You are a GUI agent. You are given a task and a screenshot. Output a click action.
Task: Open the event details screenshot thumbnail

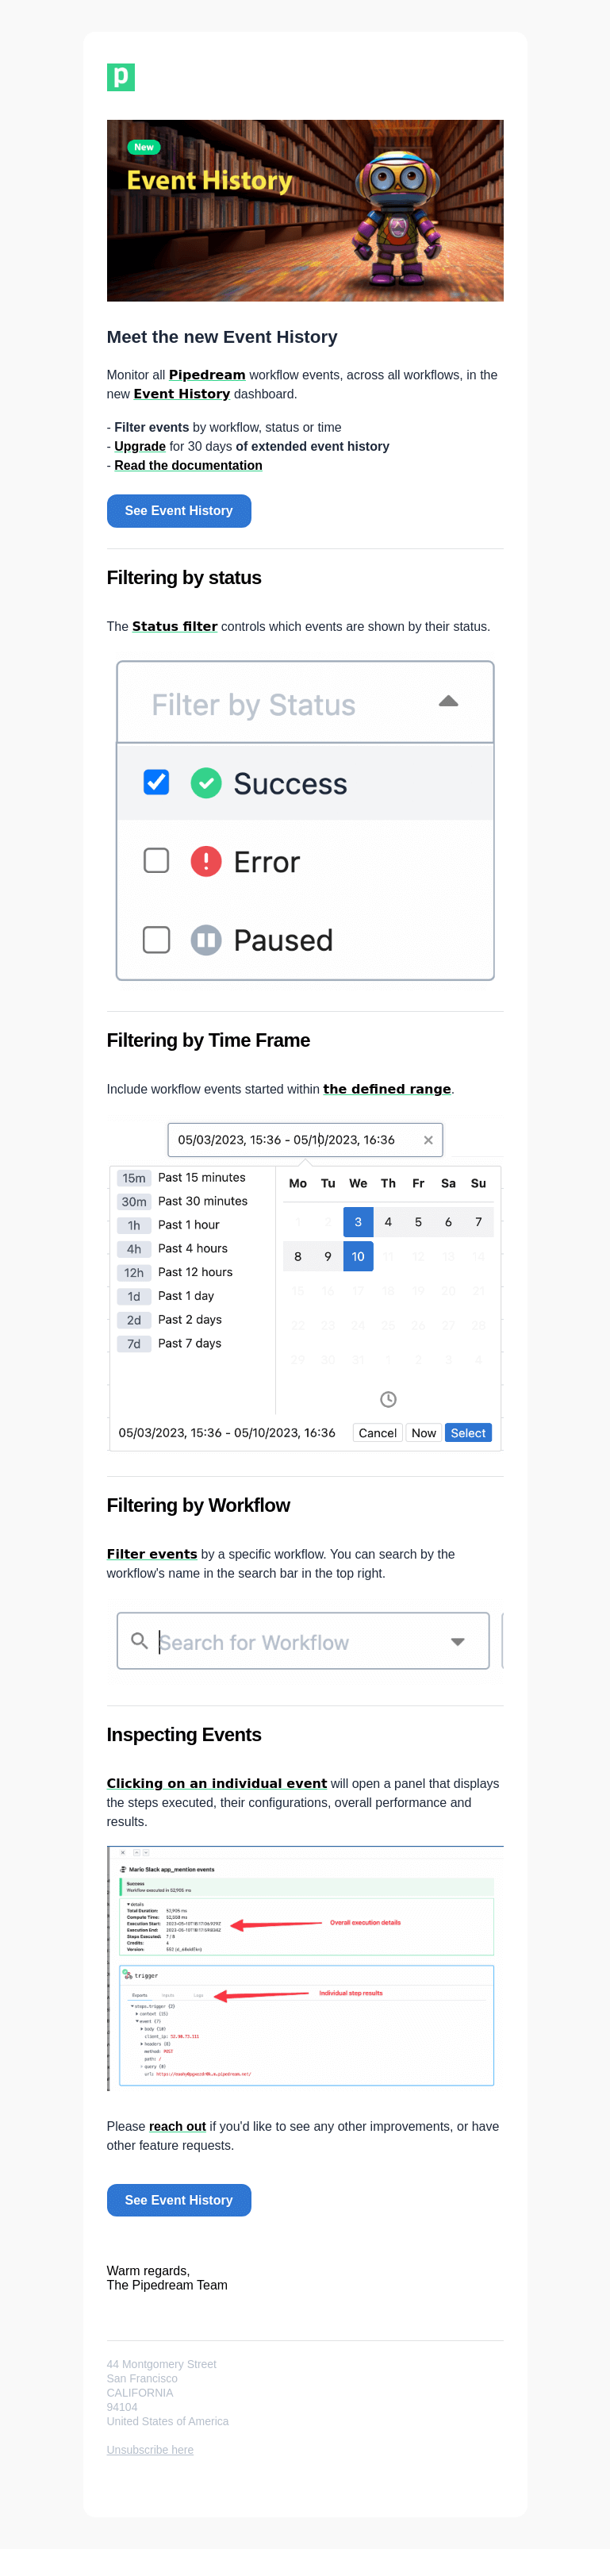[305, 1968]
